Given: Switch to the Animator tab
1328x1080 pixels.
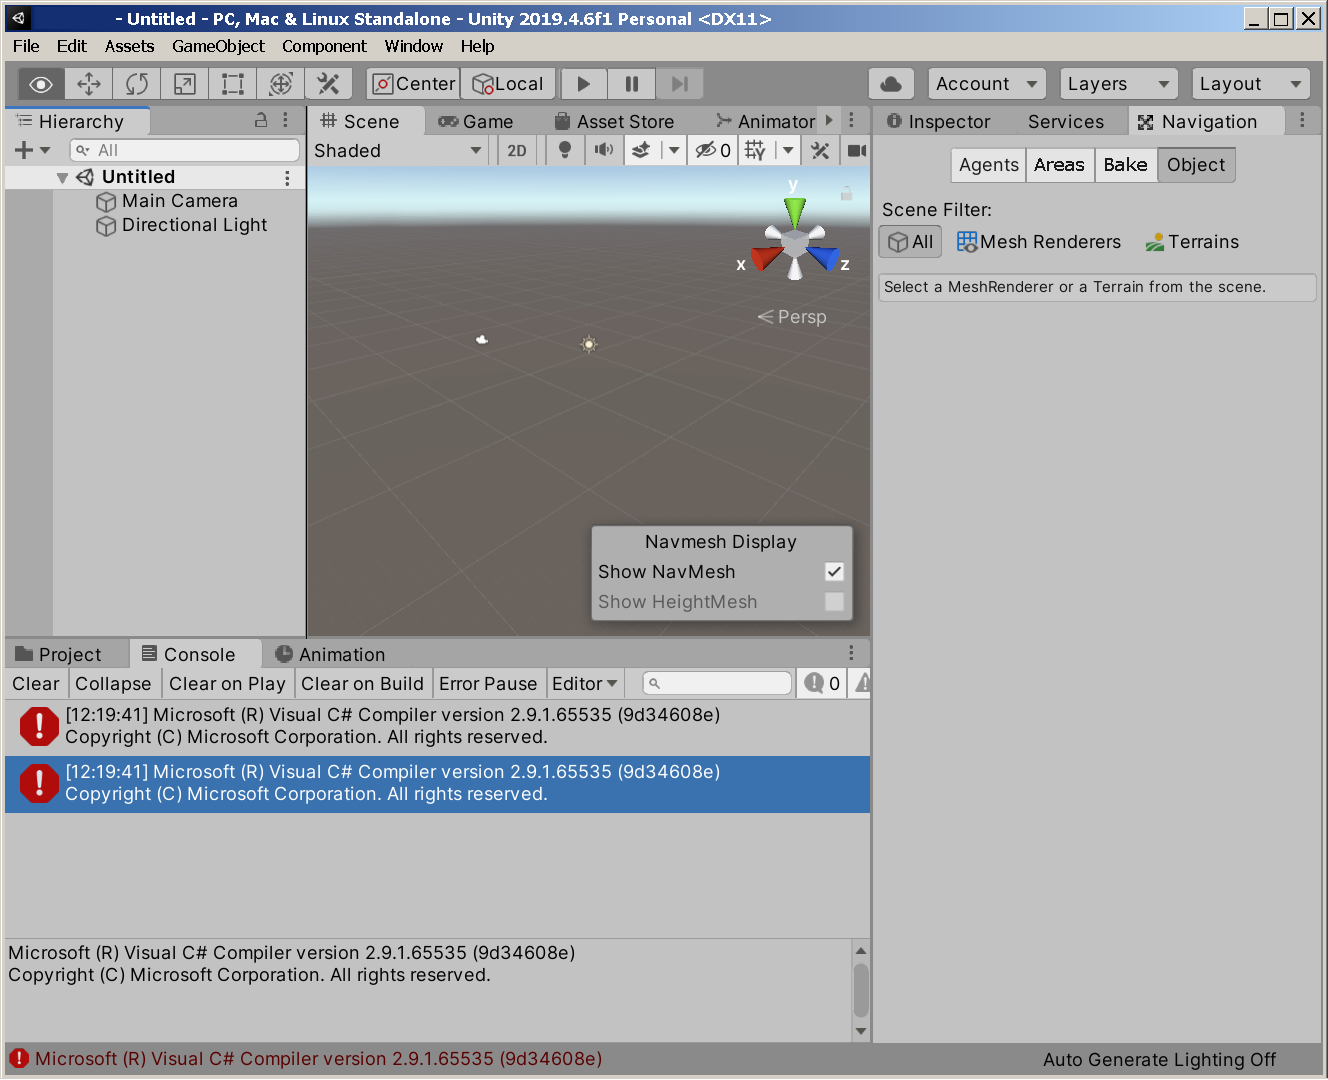Looking at the screenshot, I should 766,121.
